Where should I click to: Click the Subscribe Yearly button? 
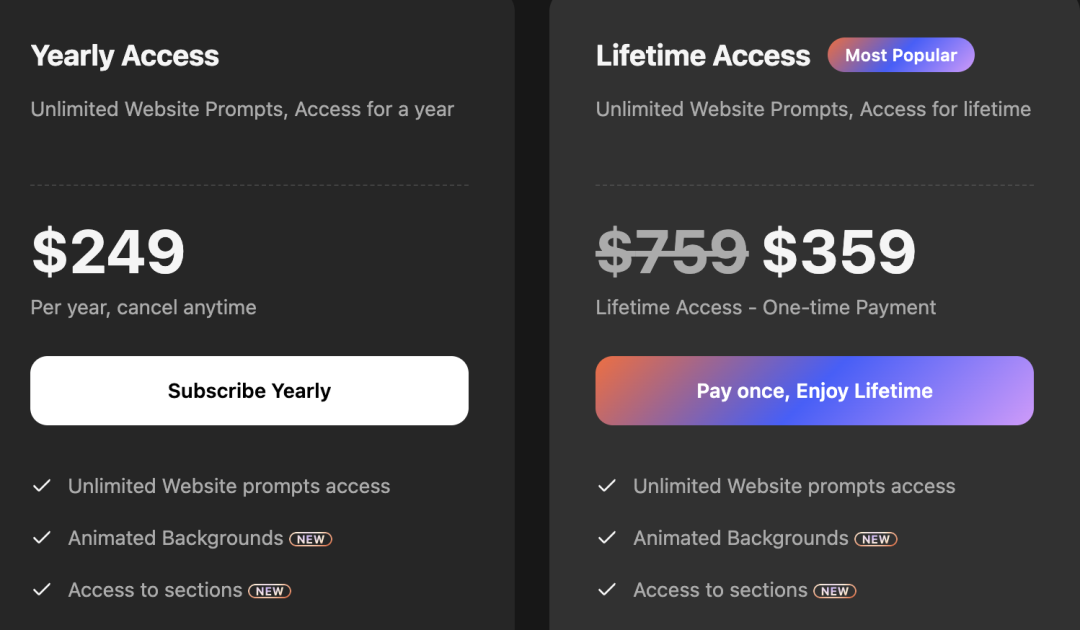(249, 390)
